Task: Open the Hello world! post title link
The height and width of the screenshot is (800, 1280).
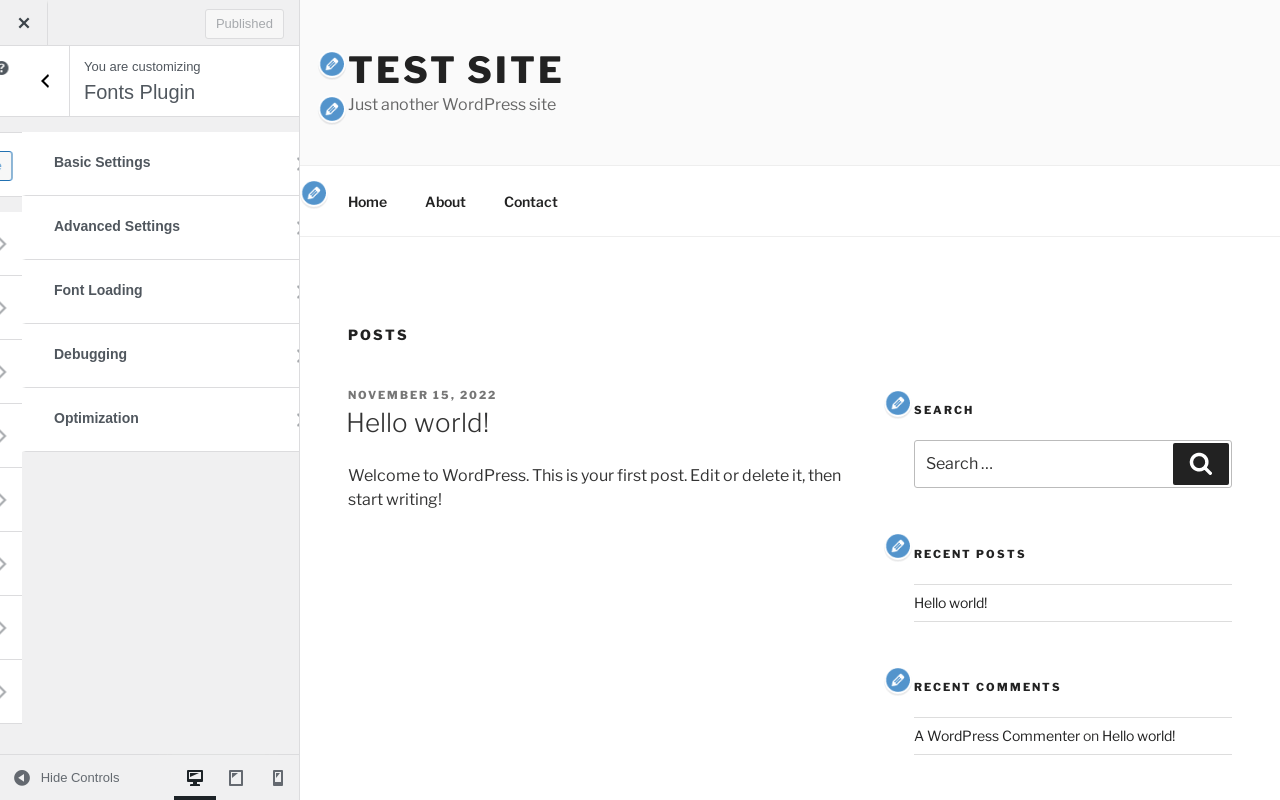Action: pyautogui.click(x=417, y=423)
